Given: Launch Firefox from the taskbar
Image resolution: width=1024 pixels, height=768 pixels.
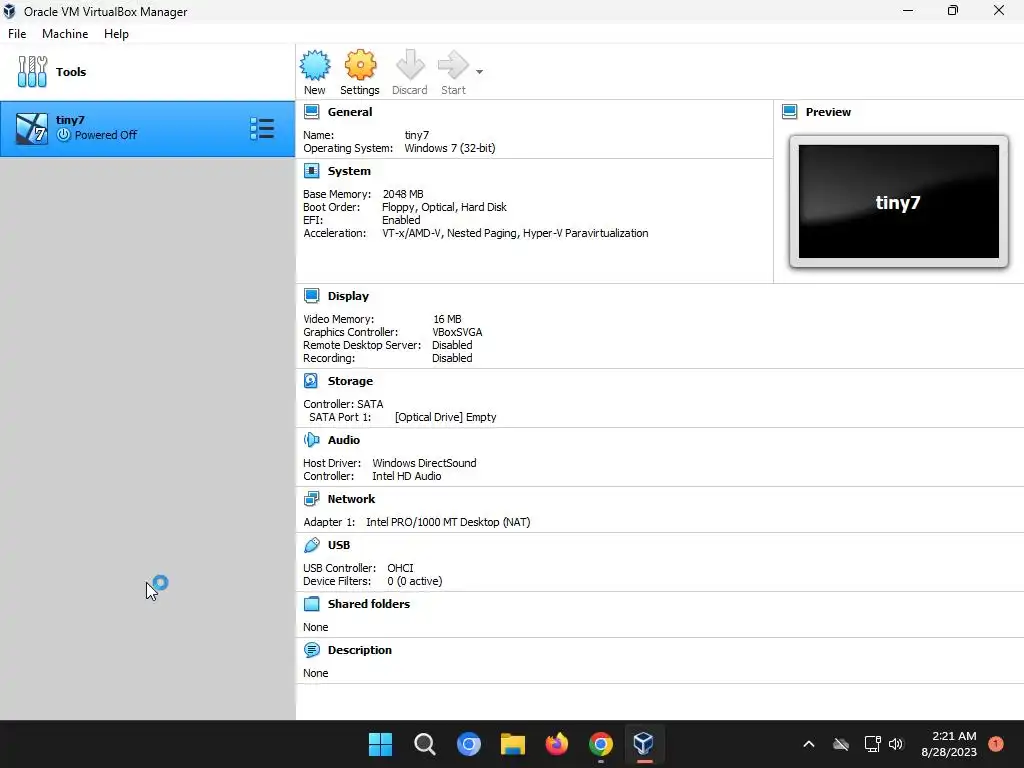Looking at the screenshot, I should pyautogui.click(x=556, y=744).
